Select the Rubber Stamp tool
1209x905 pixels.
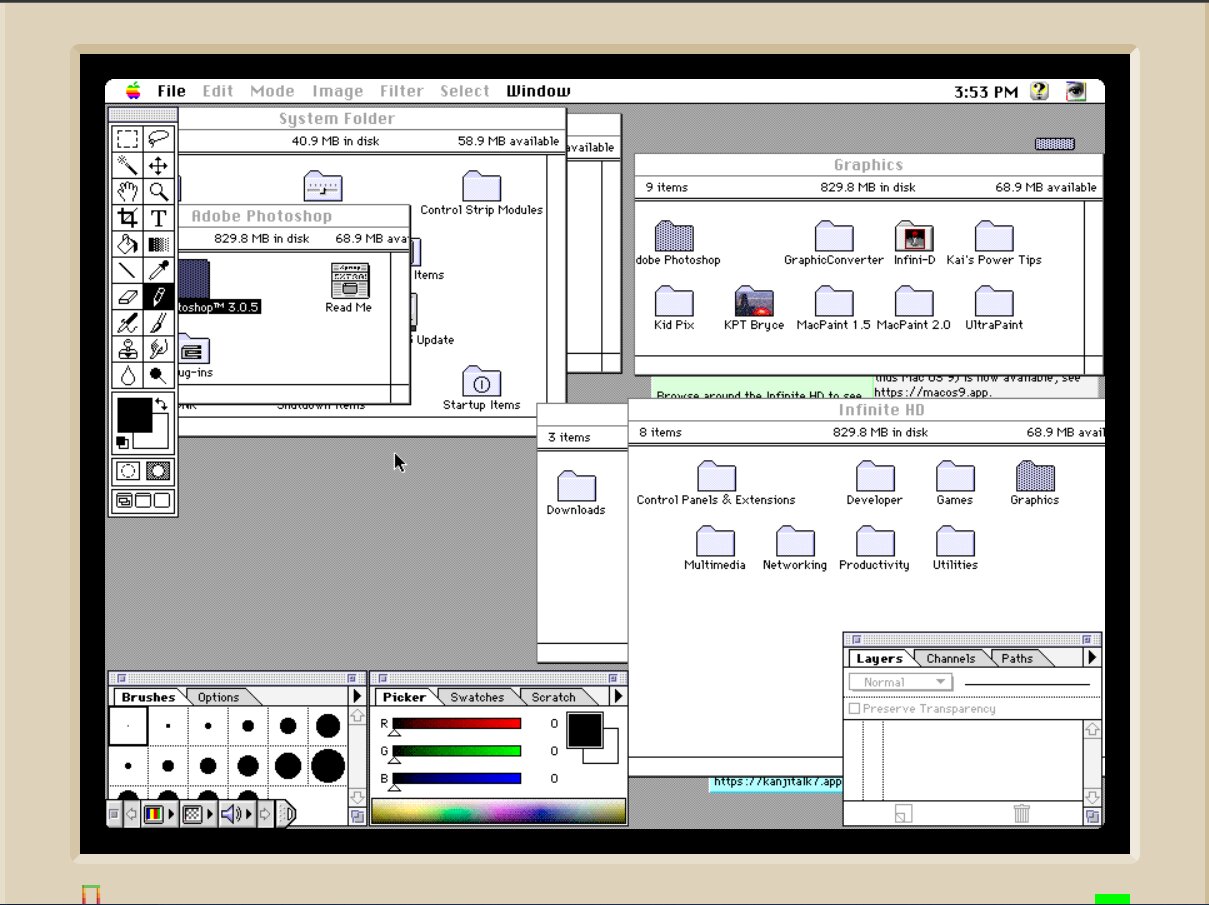click(127, 349)
